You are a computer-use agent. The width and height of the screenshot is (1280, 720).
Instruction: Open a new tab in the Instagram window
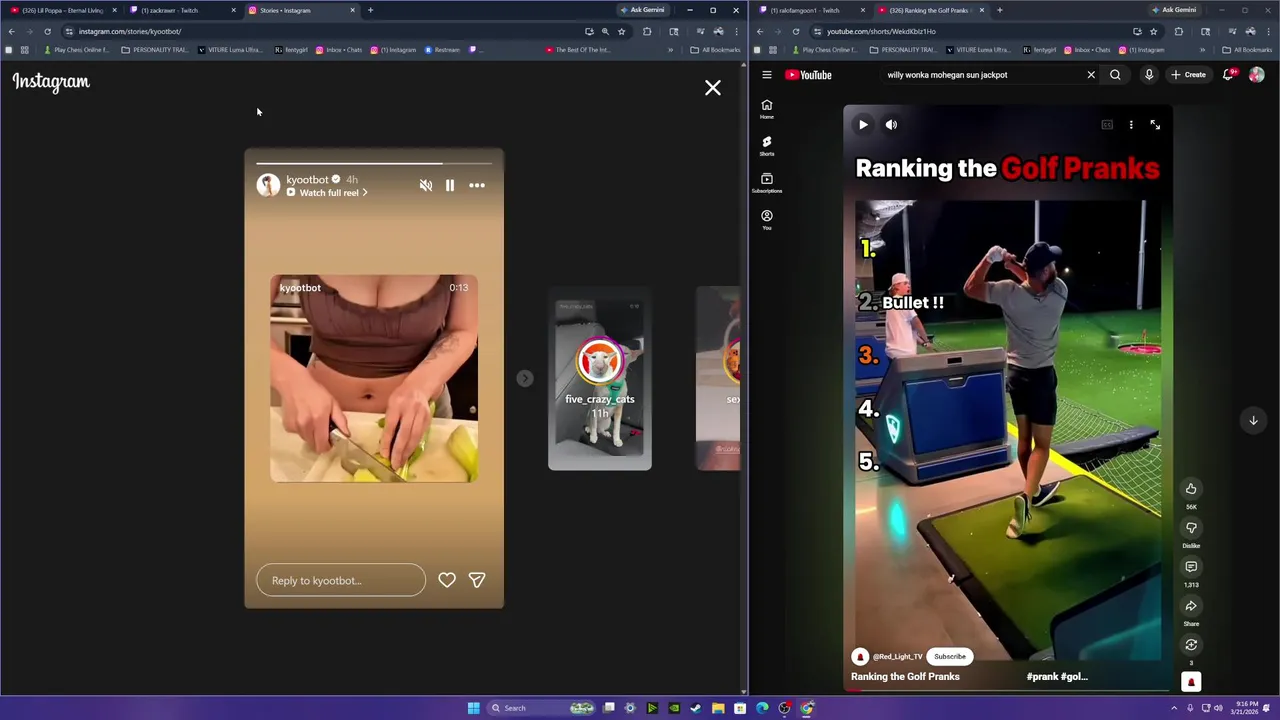370,10
